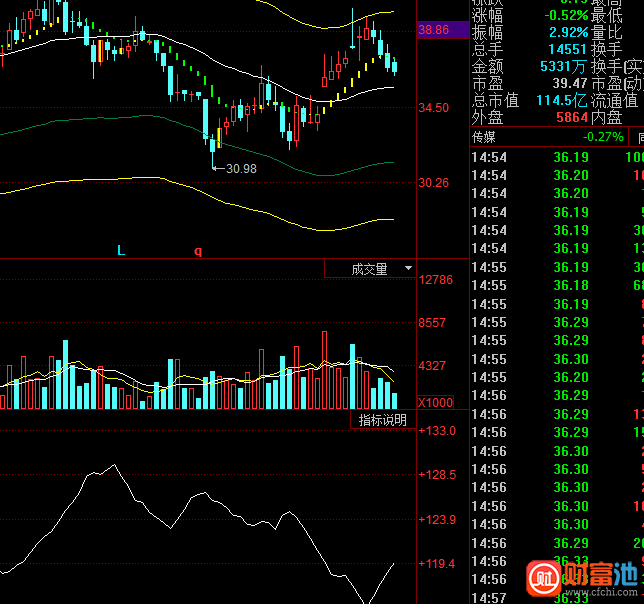
Task: Click the +123.9 indicator axis value
Action: click(437, 520)
